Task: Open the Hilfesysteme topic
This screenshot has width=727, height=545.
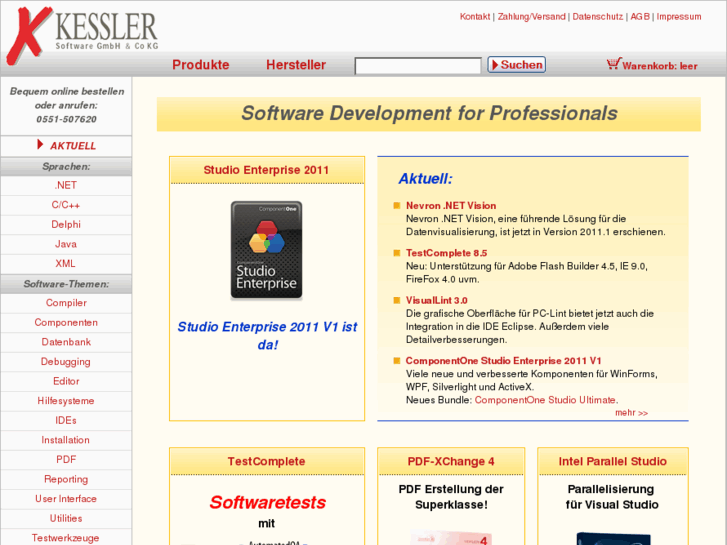Action: (66, 401)
